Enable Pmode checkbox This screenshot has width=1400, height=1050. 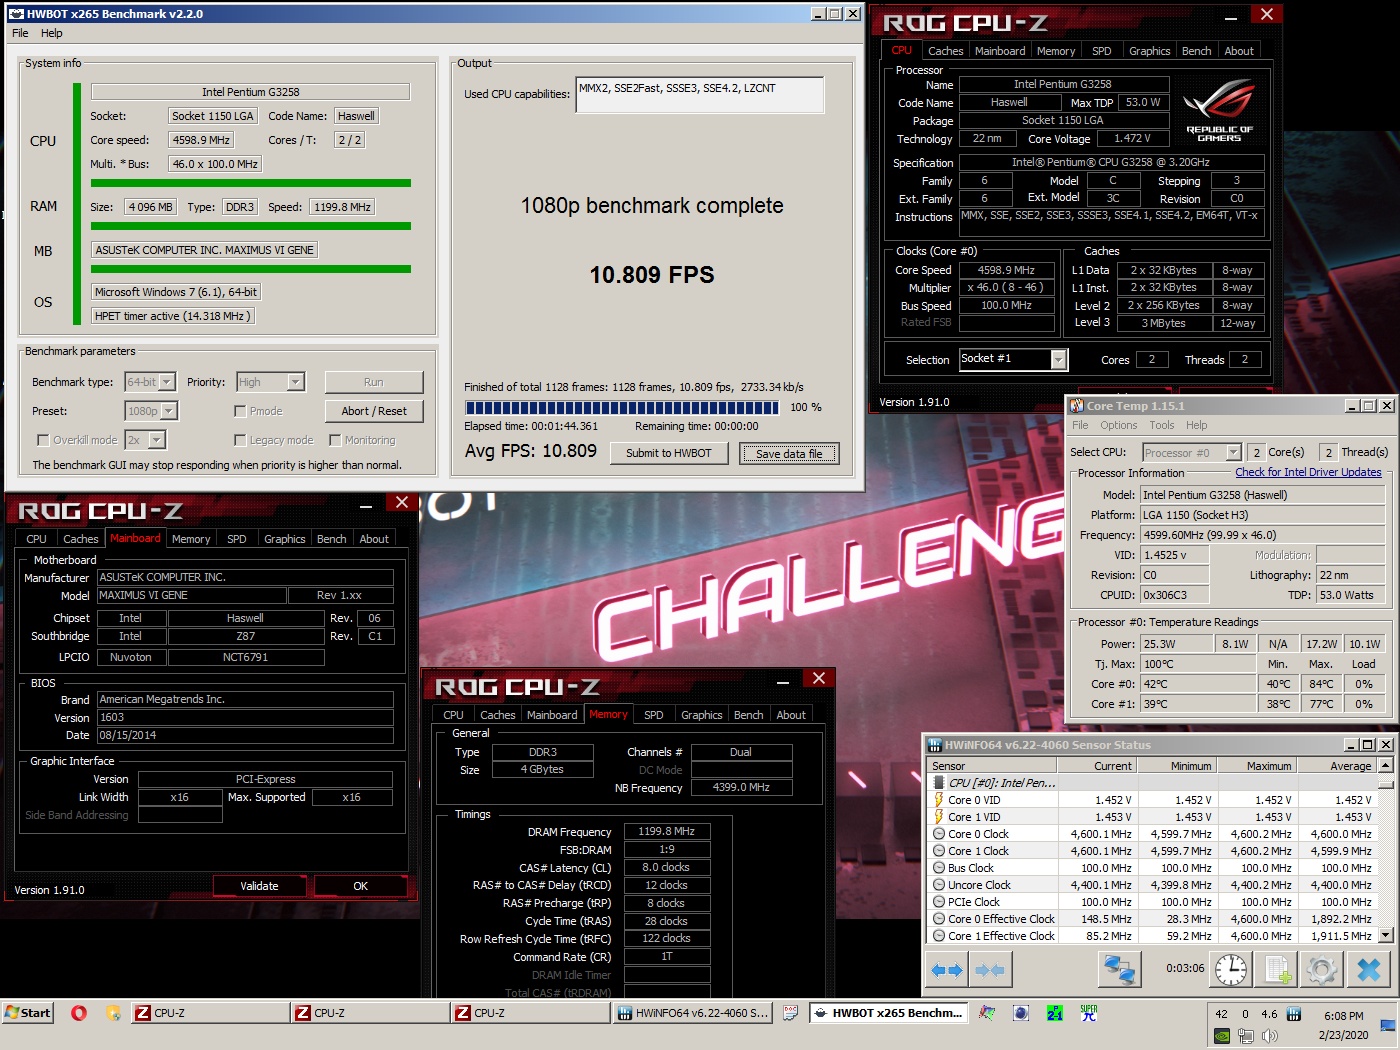[240, 411]
